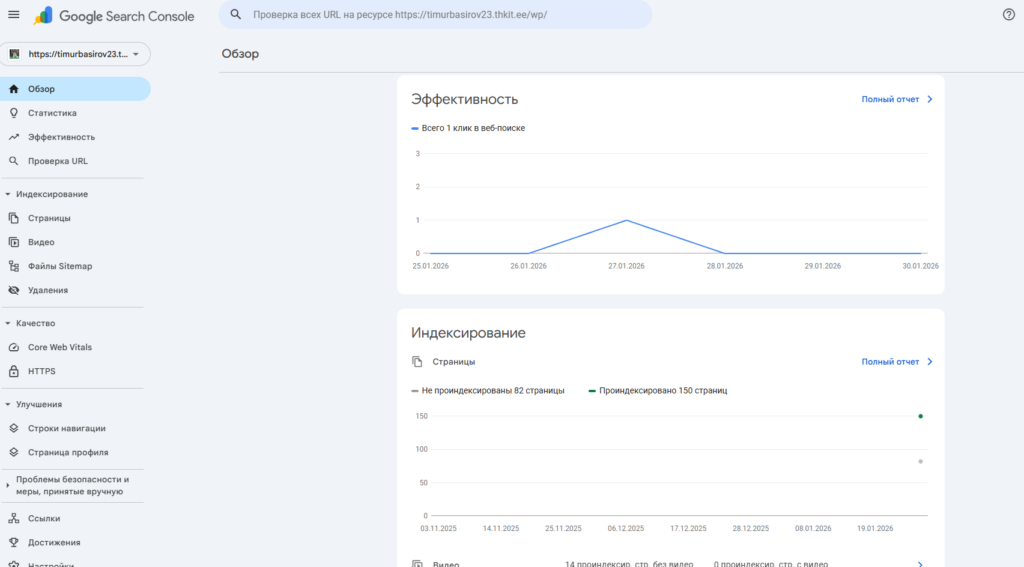The width and height of the screenshot is (1024, 567).
Task: Collapse the Качество sidebar section
Action: (x=9, y=323)
